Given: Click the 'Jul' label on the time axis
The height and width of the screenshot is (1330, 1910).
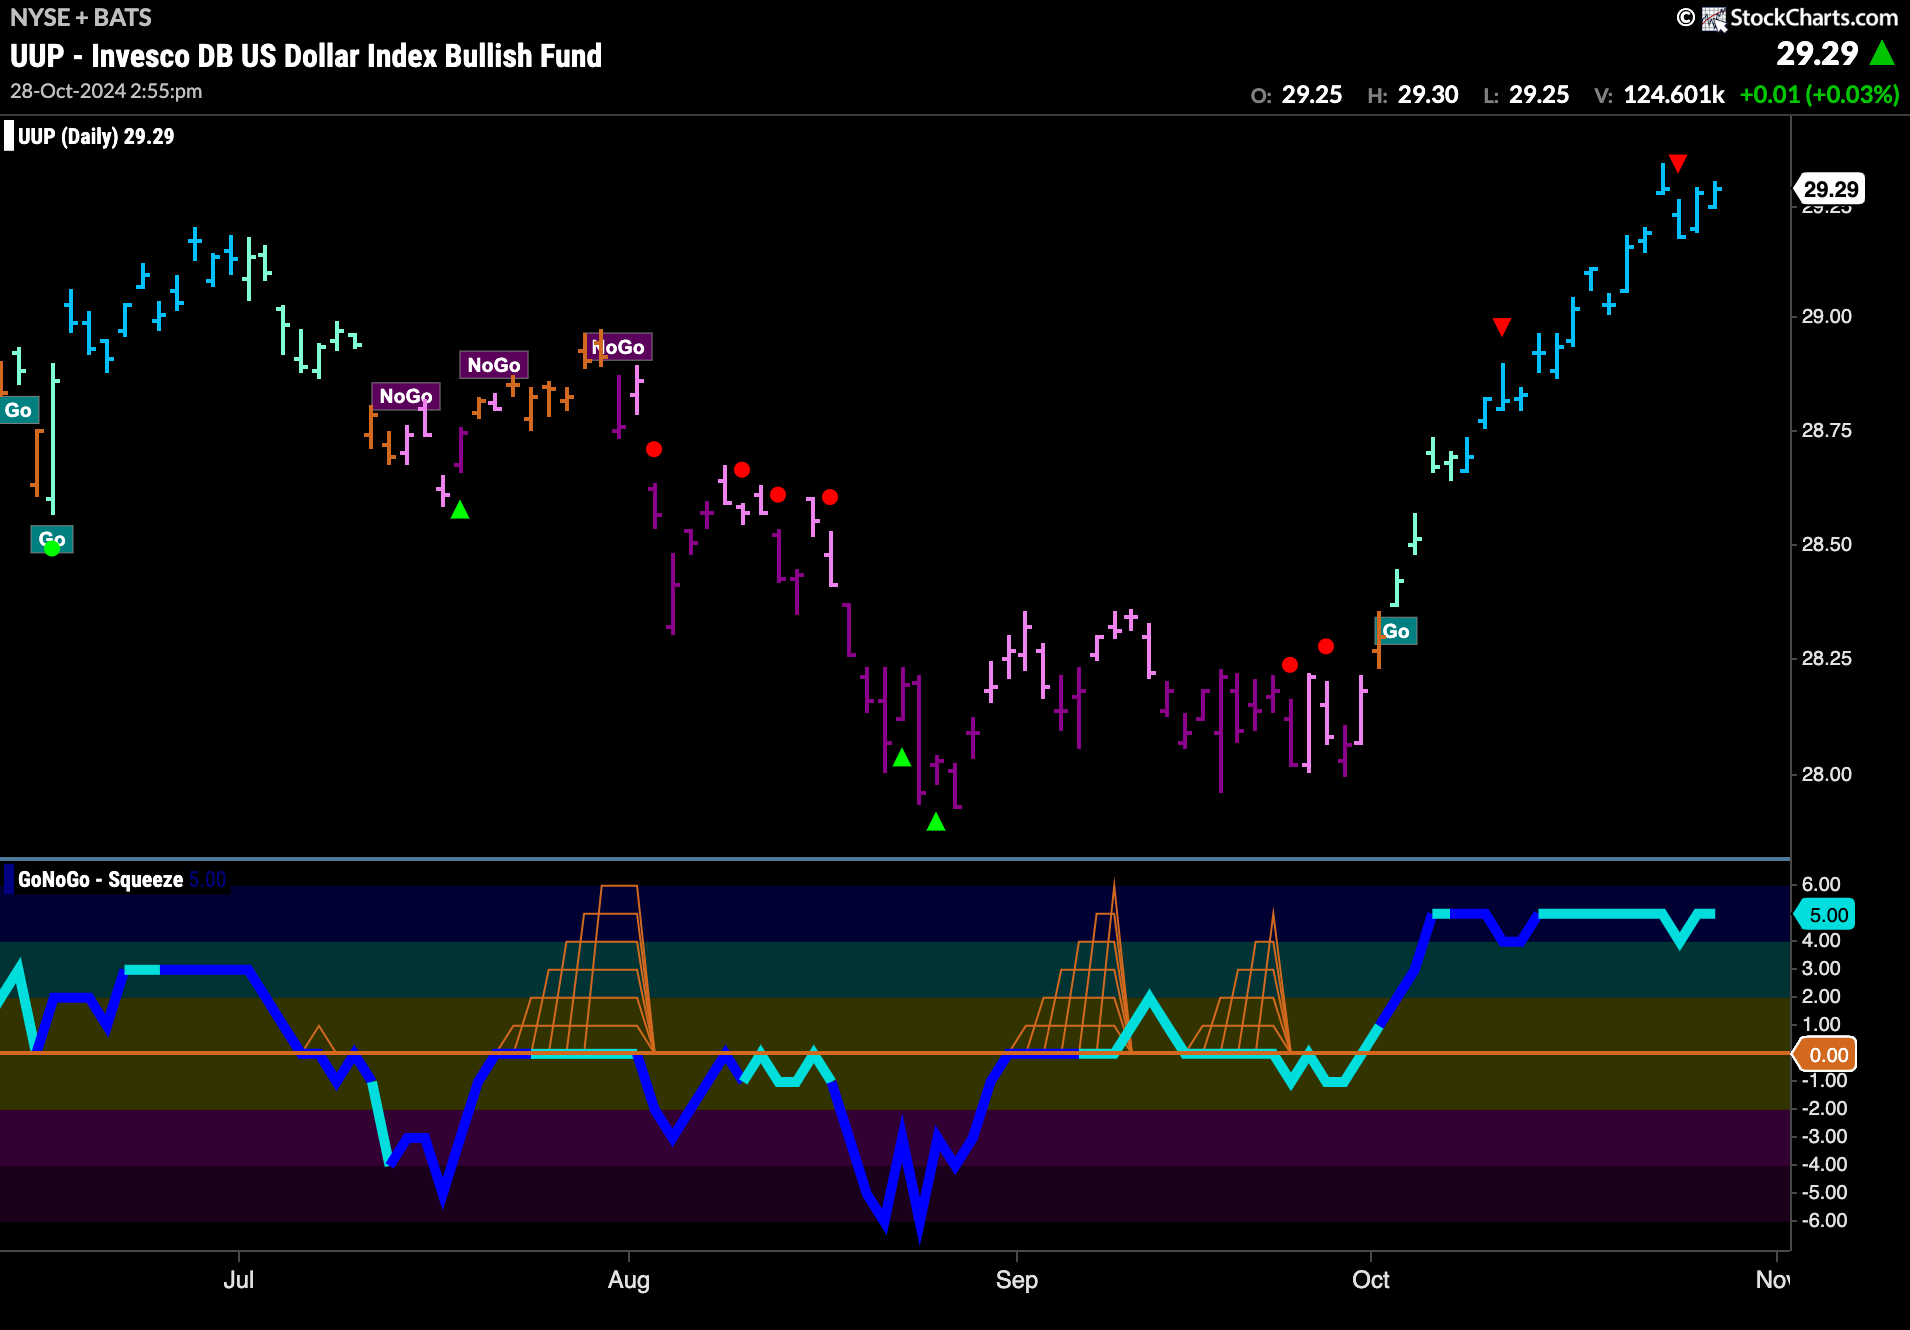Looking at the screenshot, I should [239, 1280].
